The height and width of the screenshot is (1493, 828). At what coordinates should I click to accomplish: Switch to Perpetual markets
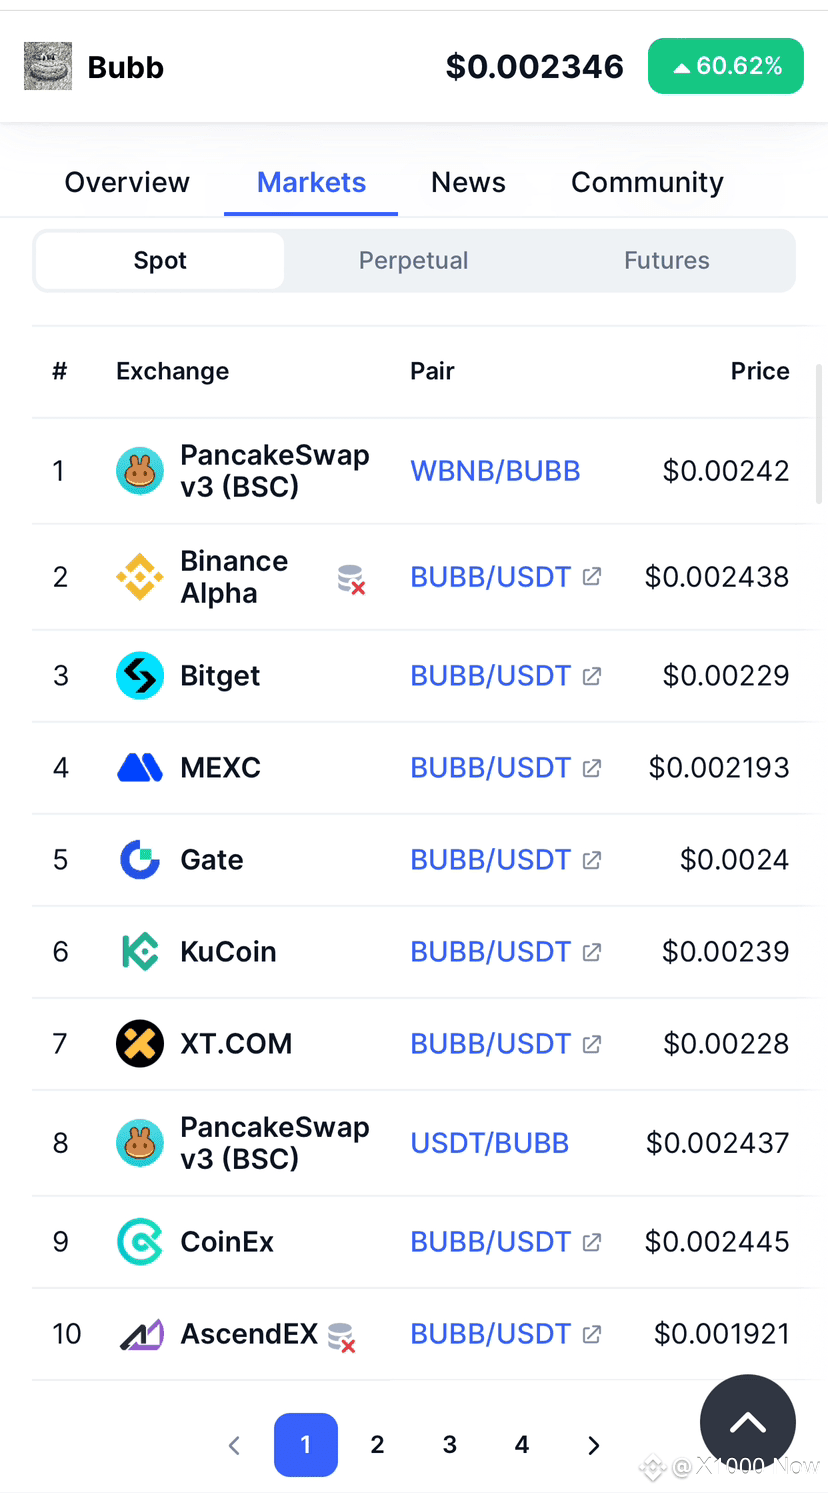pyautogui.click(x=413, y=261)
